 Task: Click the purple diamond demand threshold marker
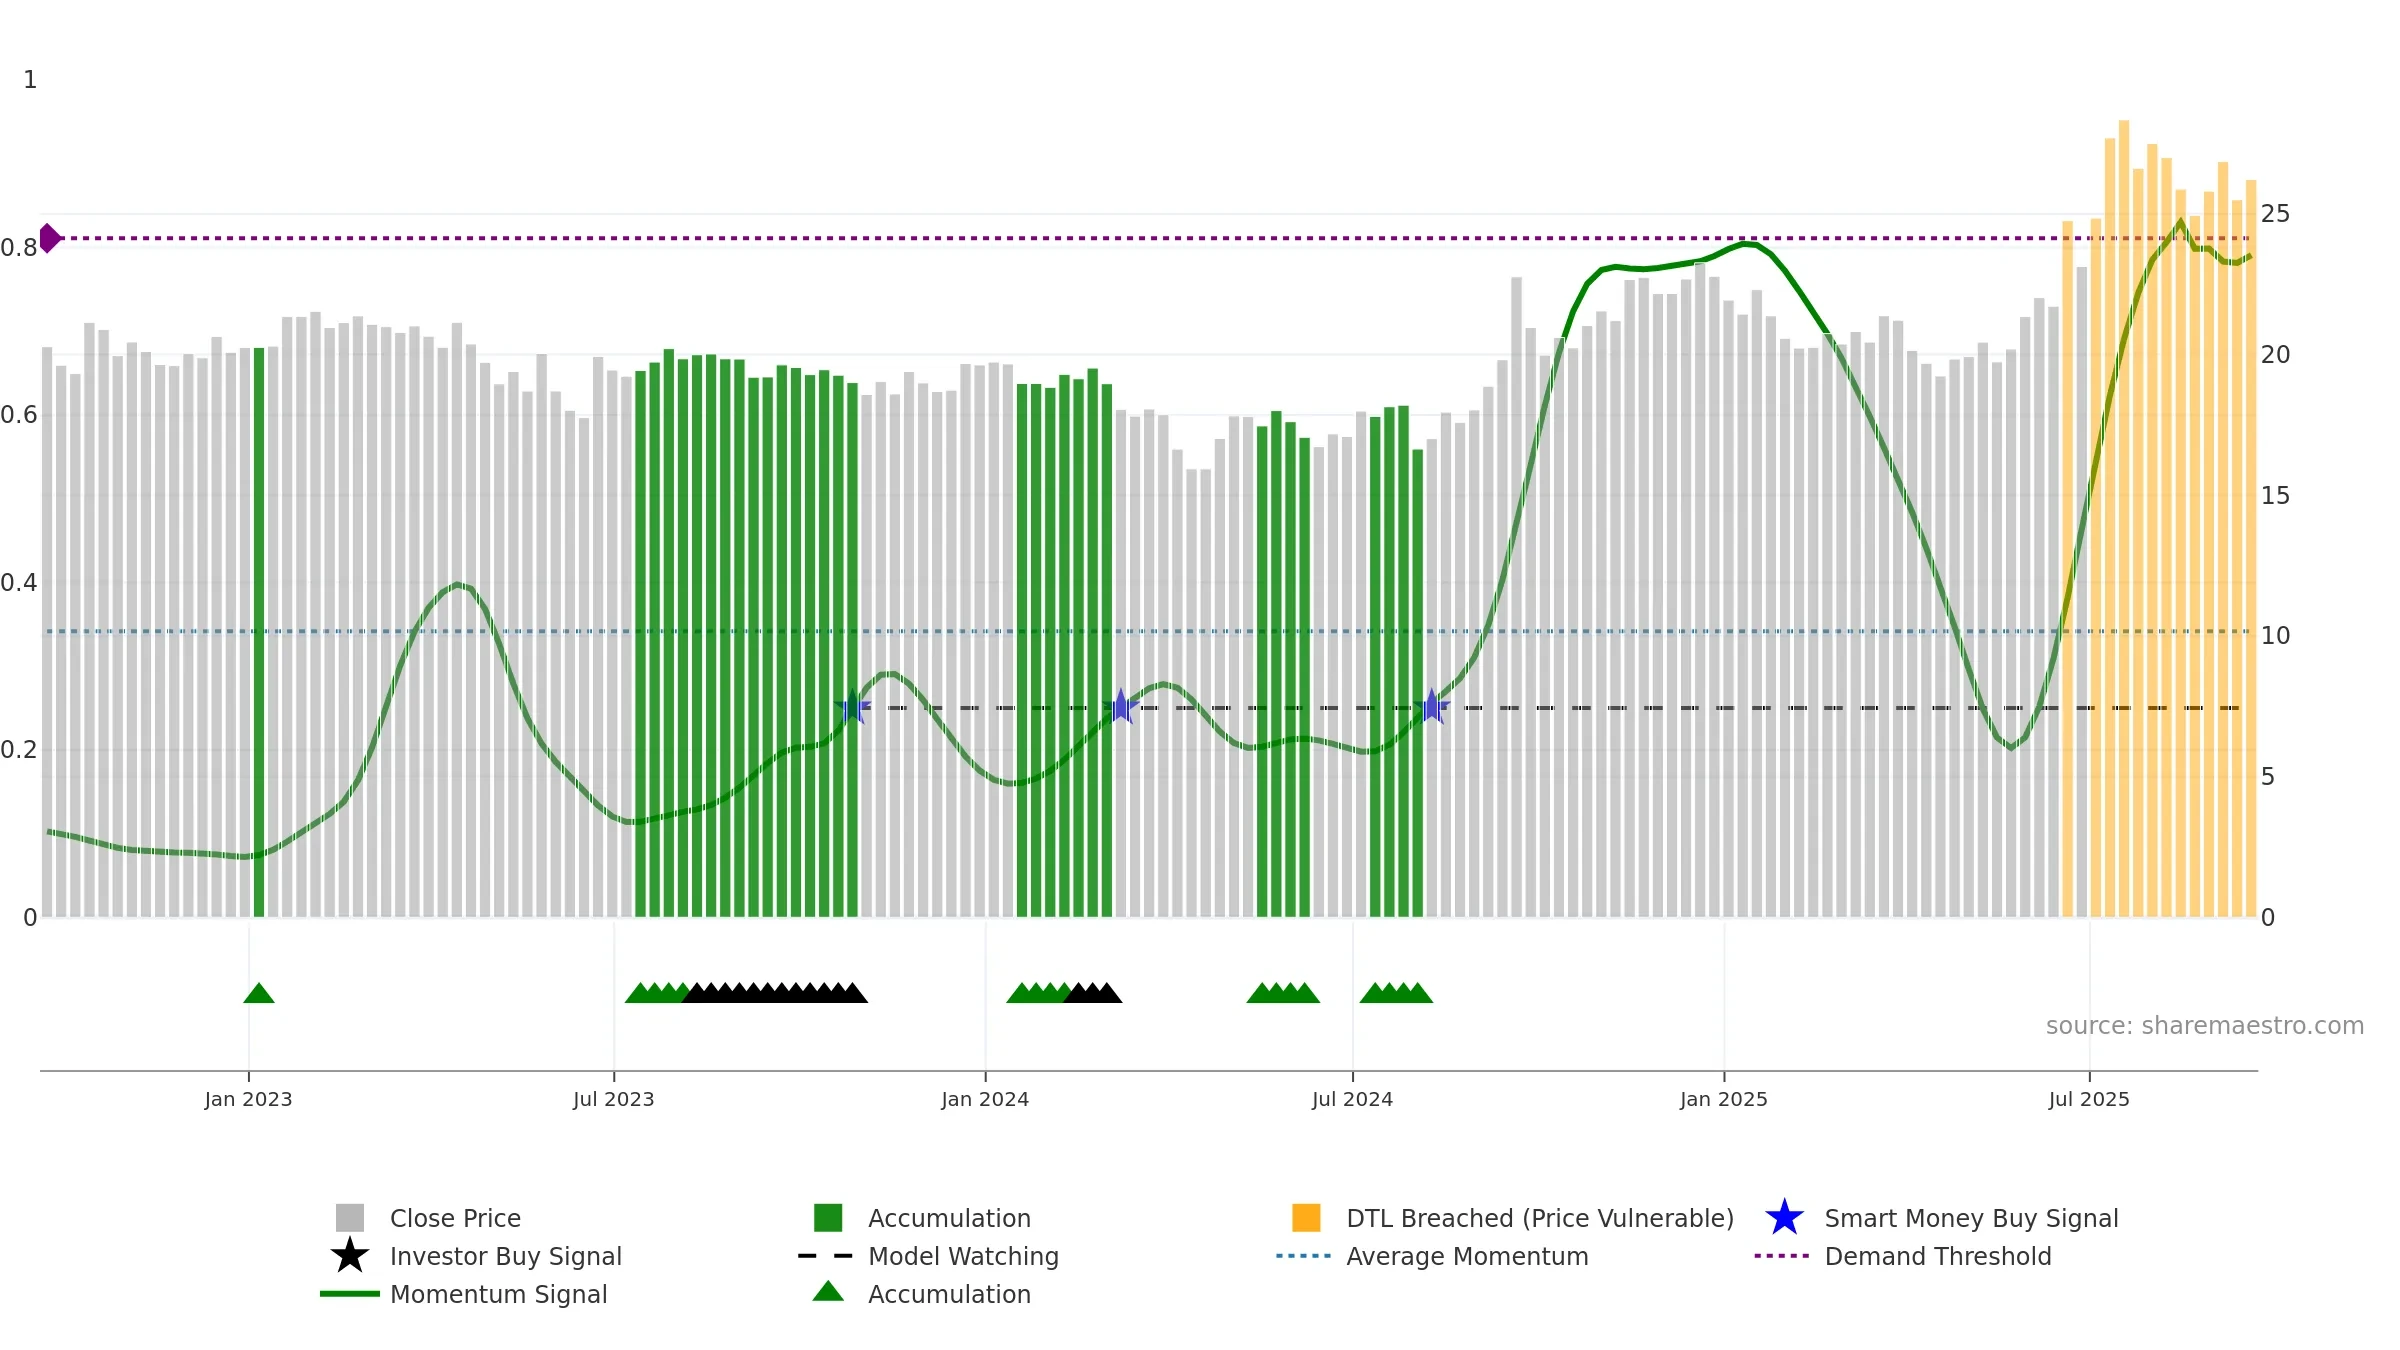click(x=49, y=238)
